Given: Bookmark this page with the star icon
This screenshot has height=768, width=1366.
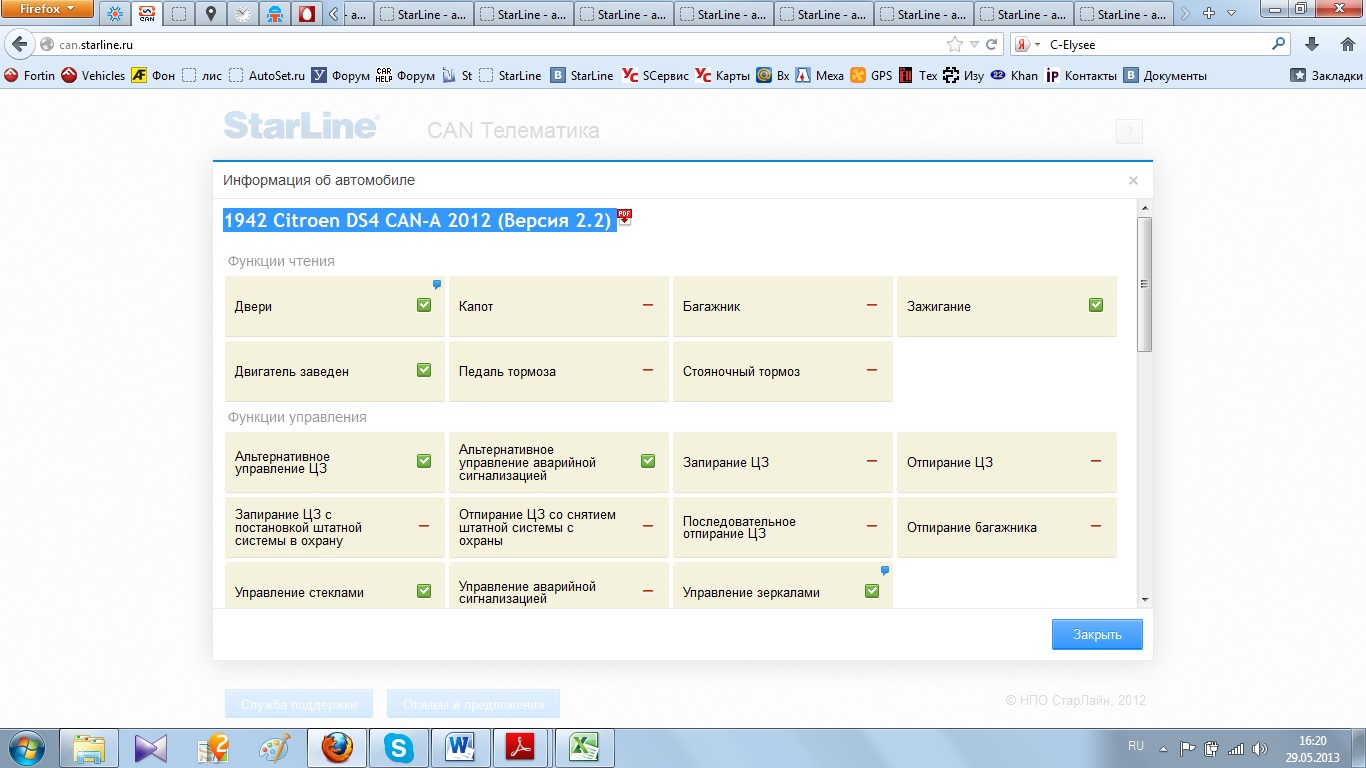Looking at the screenshot, I should (955, 45).
